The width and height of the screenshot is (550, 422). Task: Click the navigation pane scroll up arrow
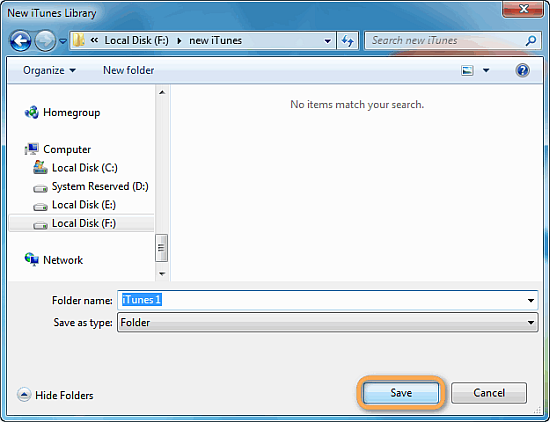tap(162, 92)
